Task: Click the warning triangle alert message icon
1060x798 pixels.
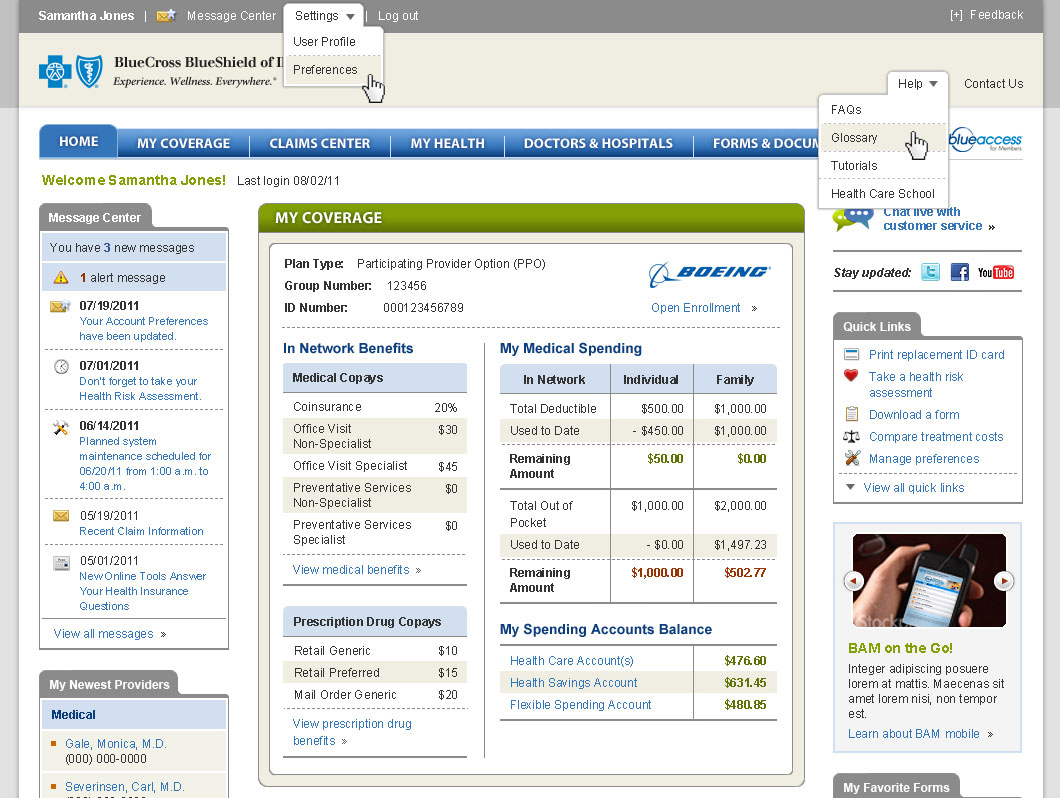Action: pyautogui.click(x=61, y=278)
